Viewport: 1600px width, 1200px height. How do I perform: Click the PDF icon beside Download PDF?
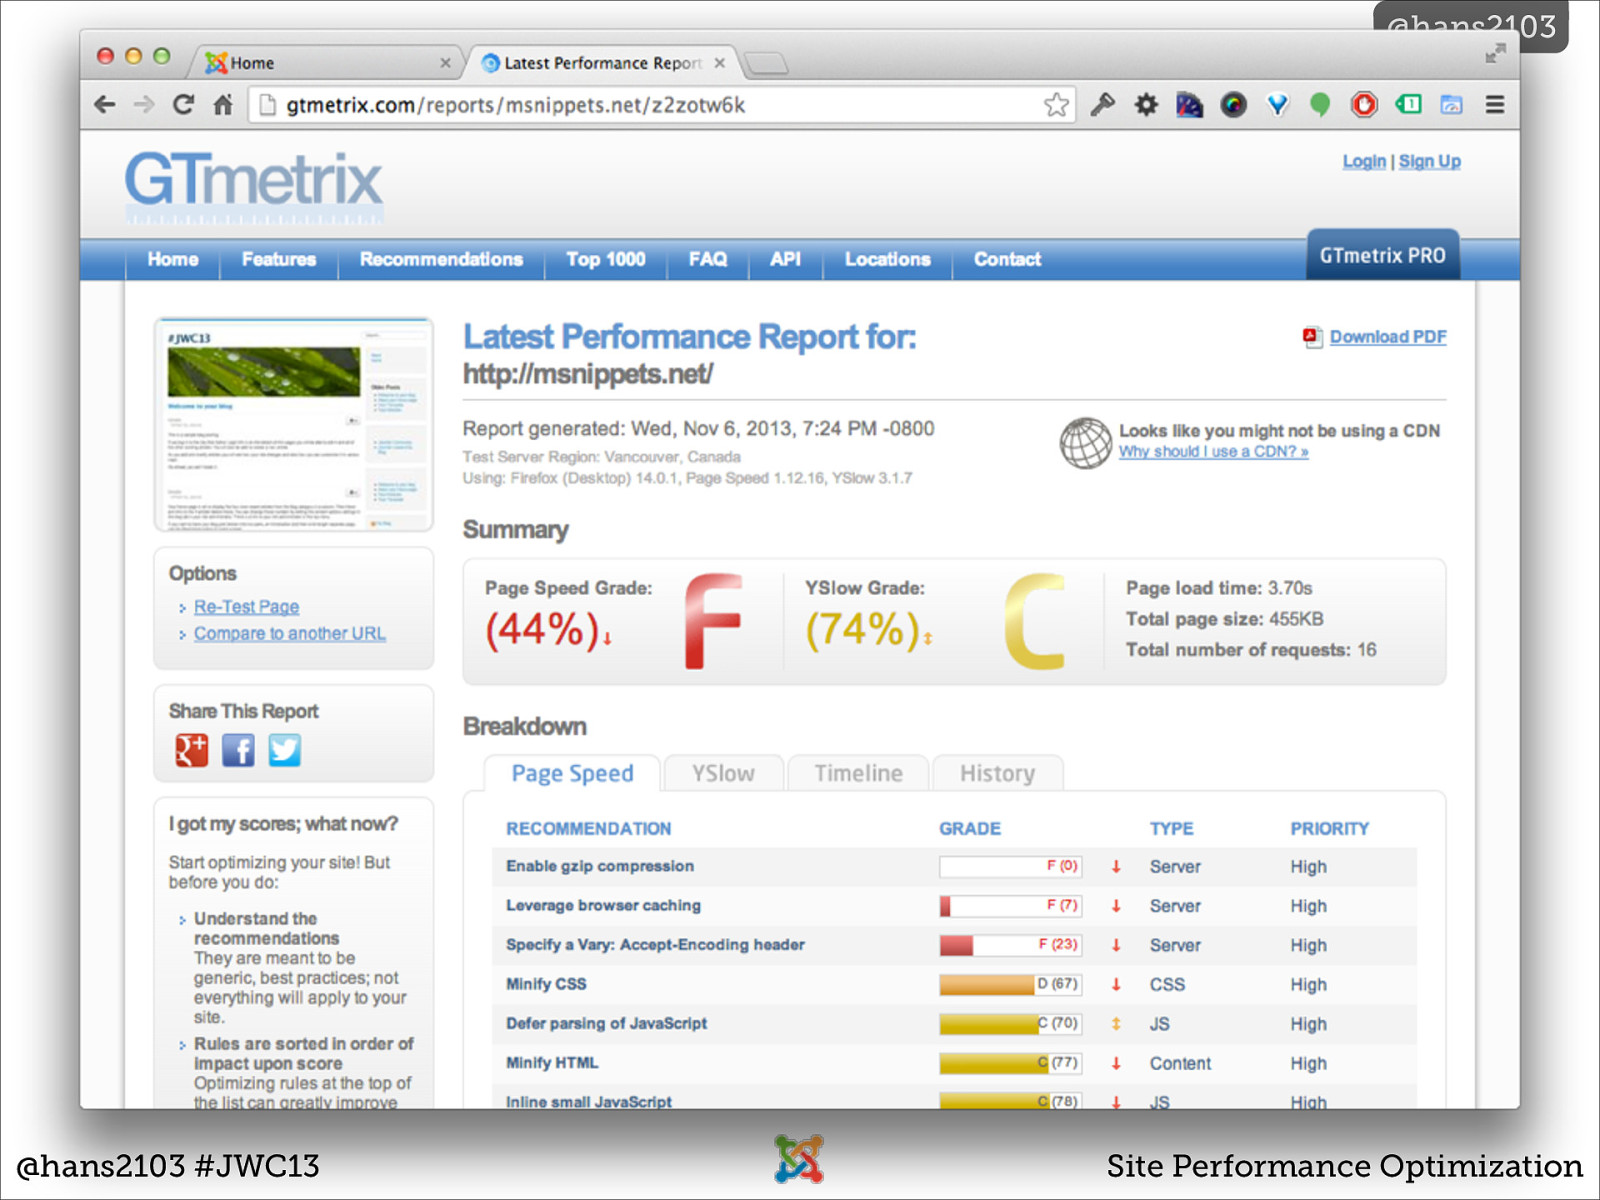[1312, 337]
